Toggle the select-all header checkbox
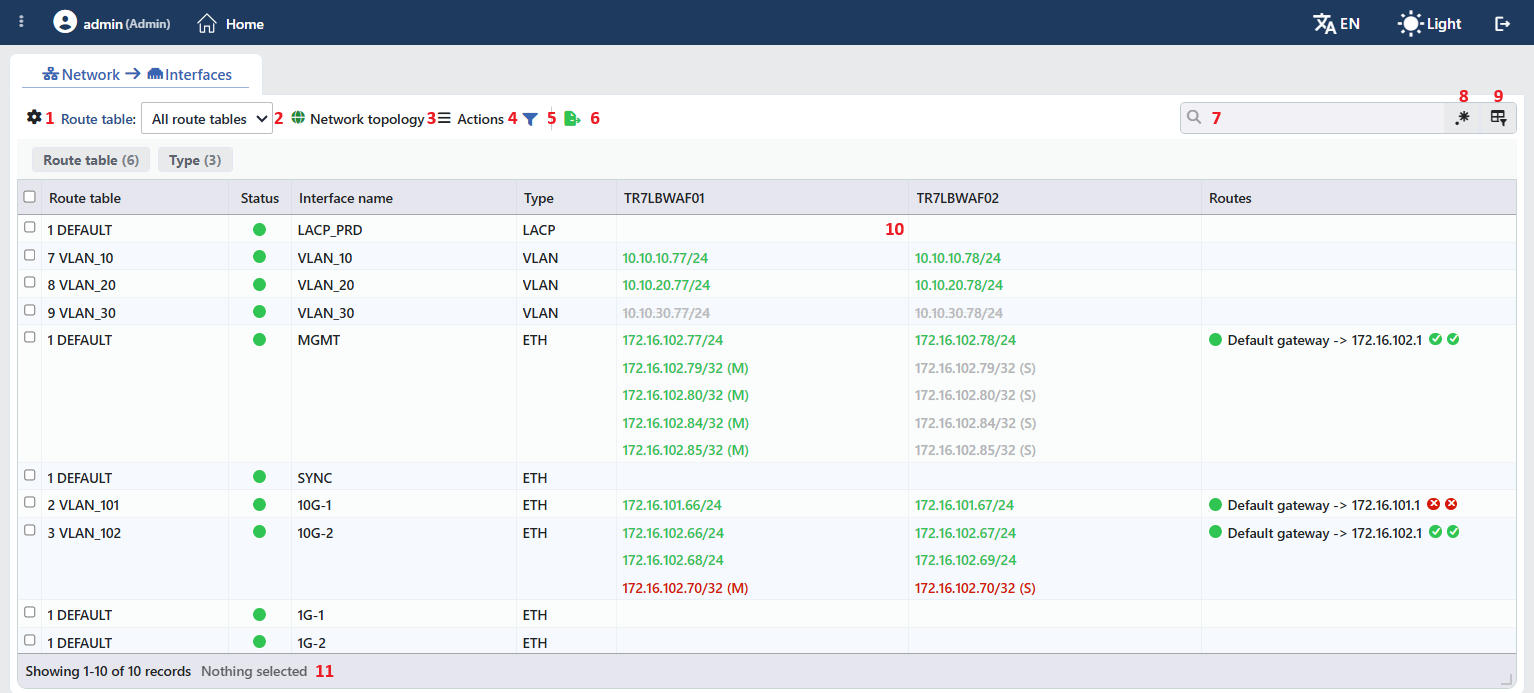 pyautogui.click(x=29, y=197)
